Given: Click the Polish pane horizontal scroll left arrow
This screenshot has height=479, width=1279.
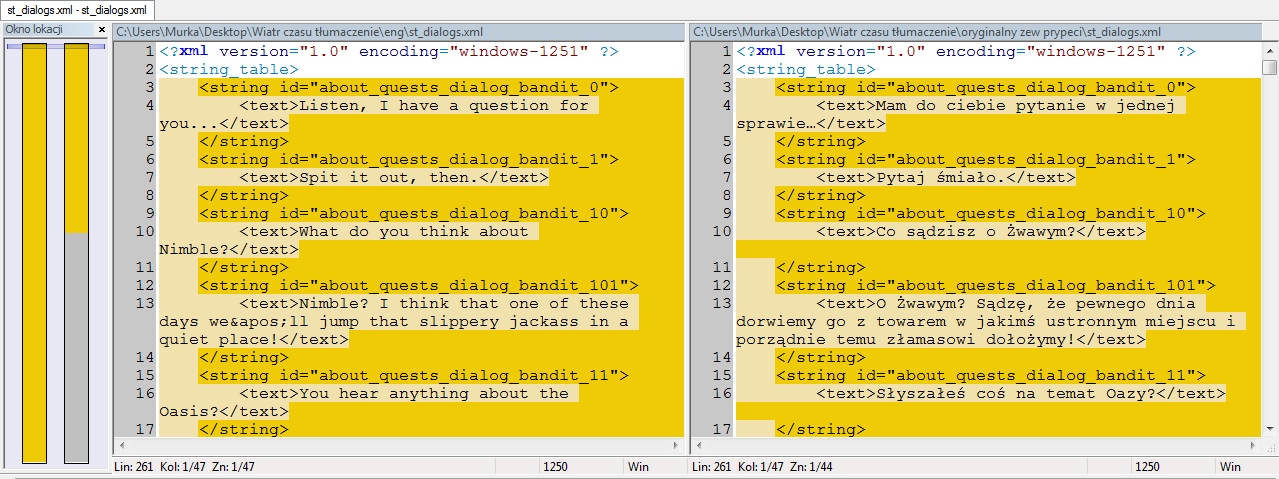Looking at the screenshot, I should tap(698, 446).
